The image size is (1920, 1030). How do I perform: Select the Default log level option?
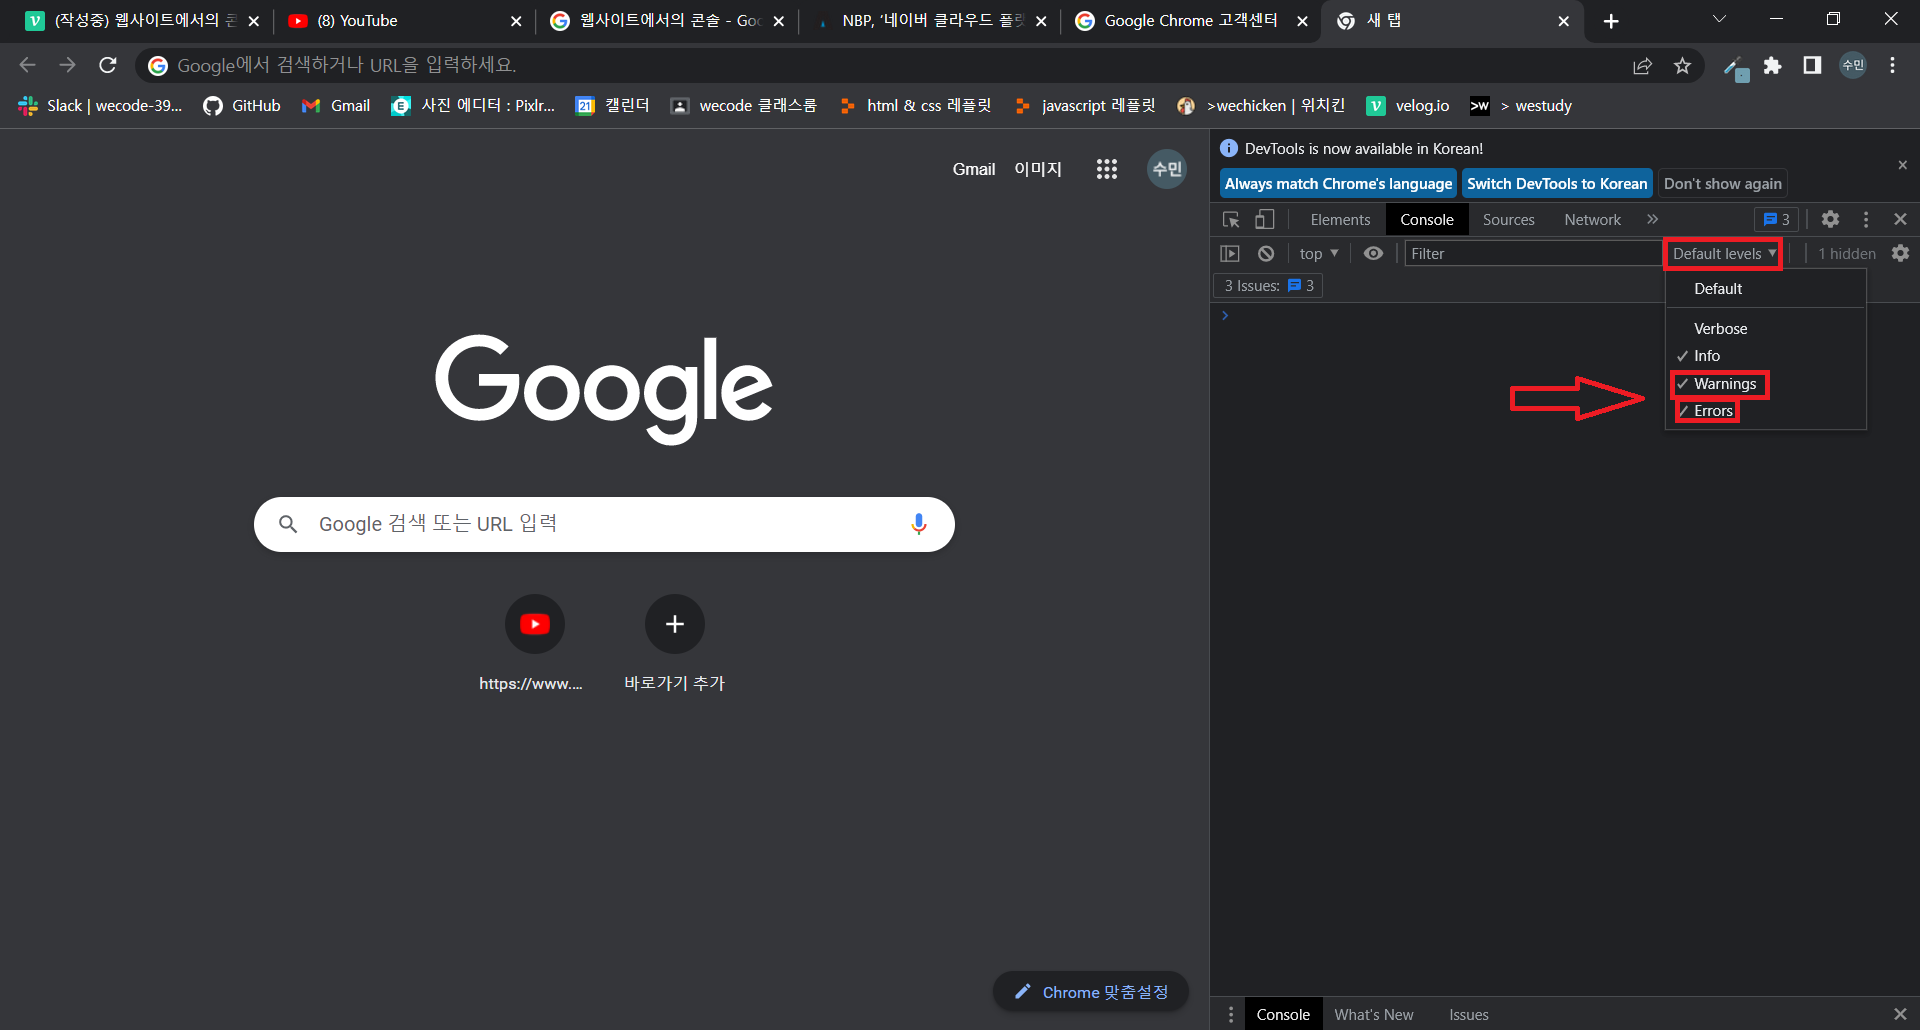pos(1765,288)
